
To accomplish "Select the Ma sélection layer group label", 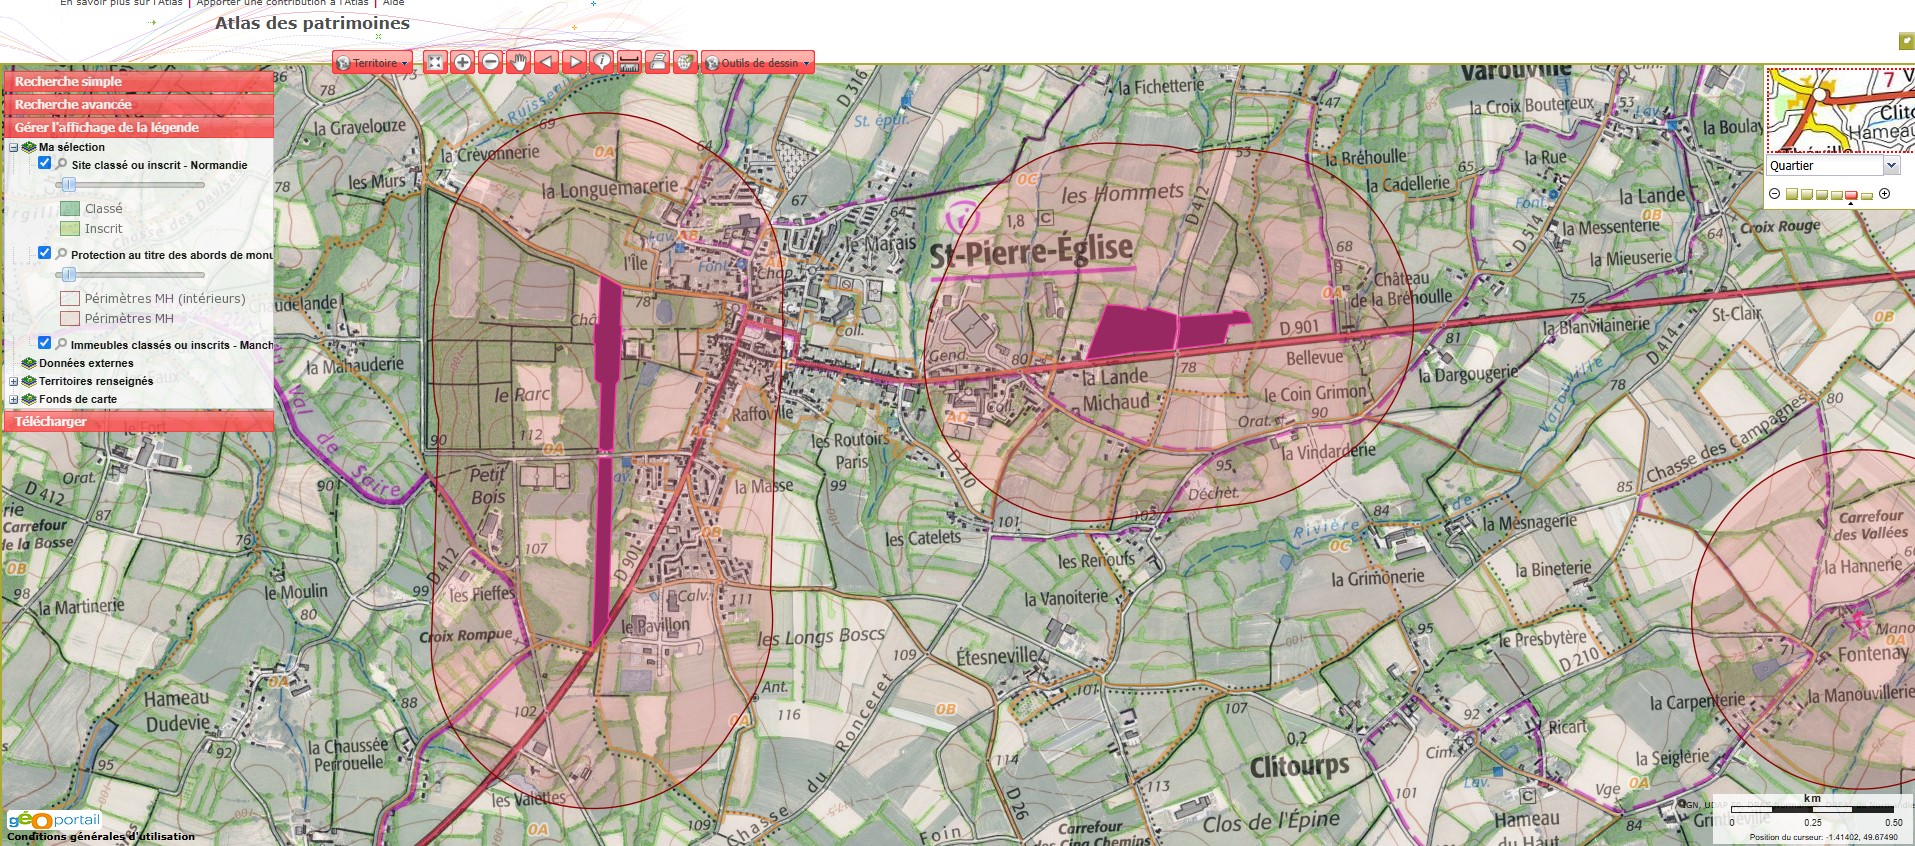I will (72, 147).
